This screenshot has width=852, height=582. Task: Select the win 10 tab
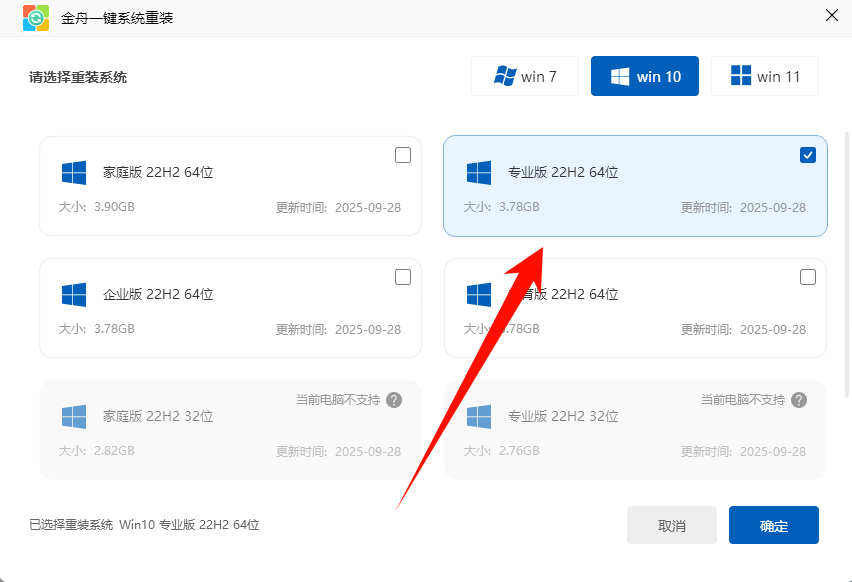pyautogui.click(x=644, y=75)
